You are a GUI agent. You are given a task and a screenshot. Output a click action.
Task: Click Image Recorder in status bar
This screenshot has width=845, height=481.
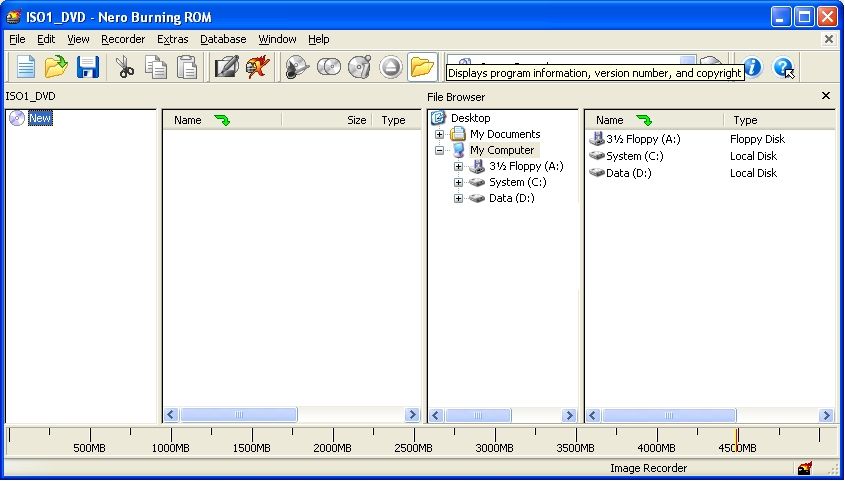pyautogui.click(x=648, y=468)
